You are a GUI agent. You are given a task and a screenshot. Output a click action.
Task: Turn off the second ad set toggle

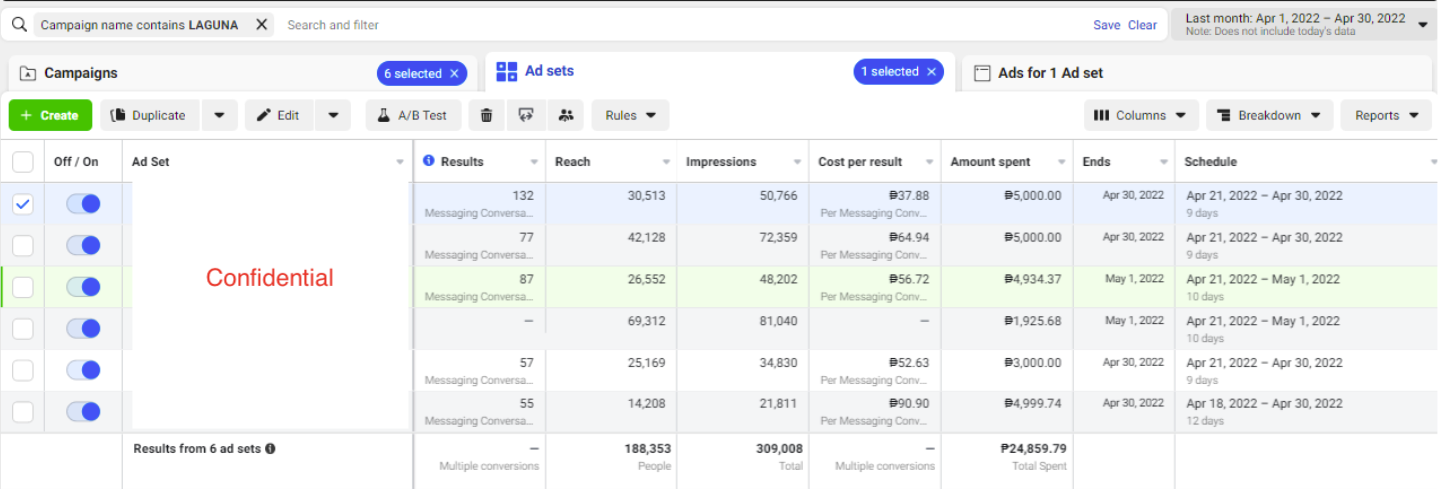[x=83, y=245]
